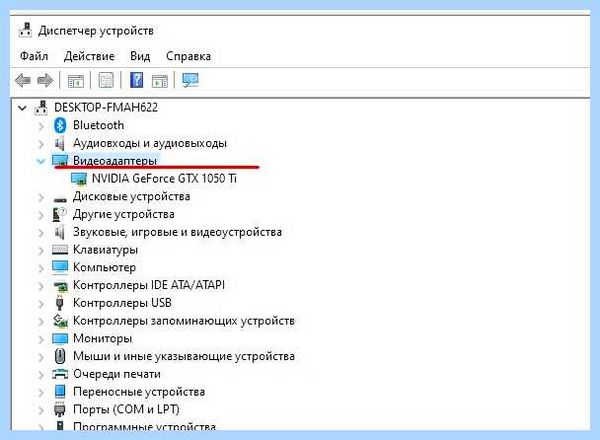Select the Переносные устройства label

pos(139,391)
